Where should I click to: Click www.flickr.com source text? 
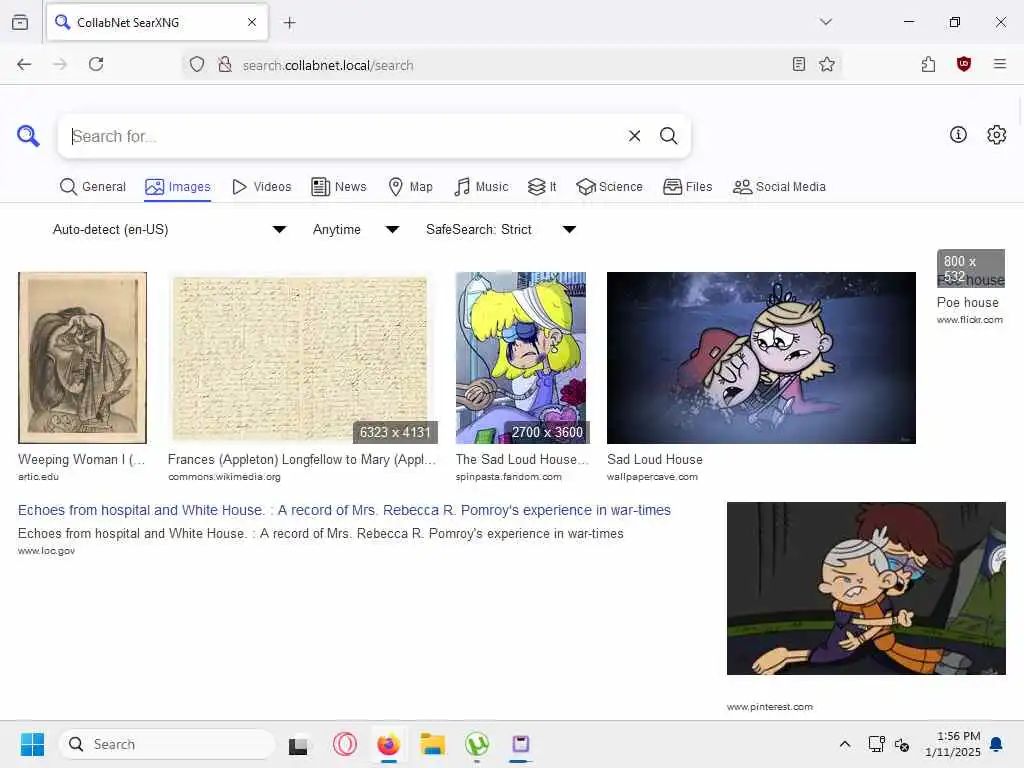pos(970,319)
